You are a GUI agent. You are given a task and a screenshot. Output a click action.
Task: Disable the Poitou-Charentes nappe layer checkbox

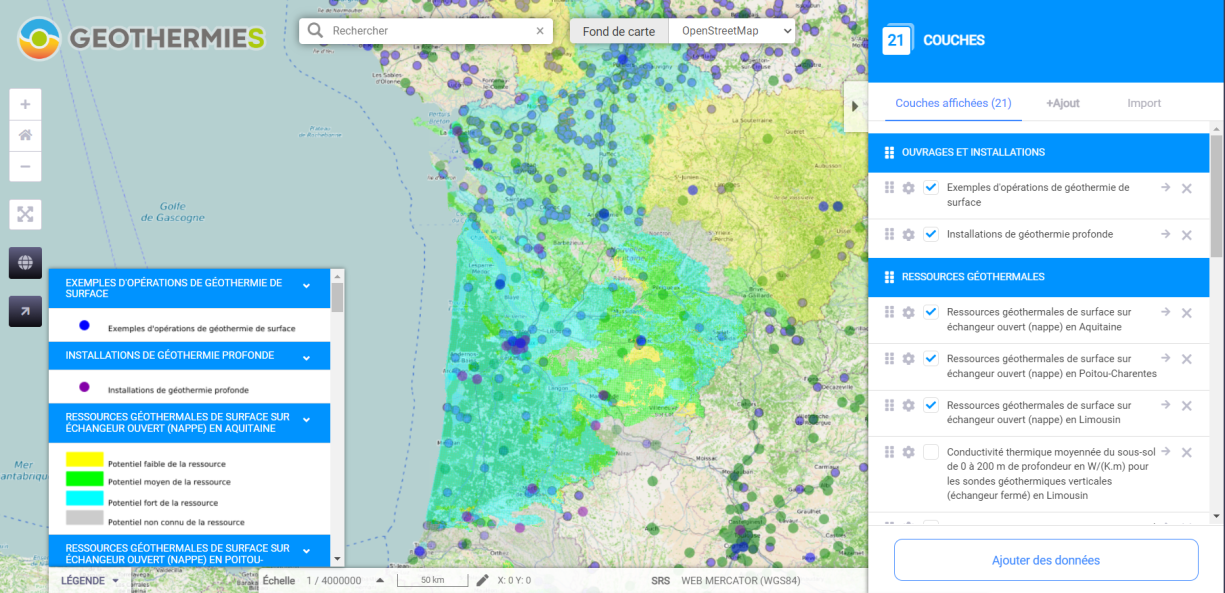(931, 359)
